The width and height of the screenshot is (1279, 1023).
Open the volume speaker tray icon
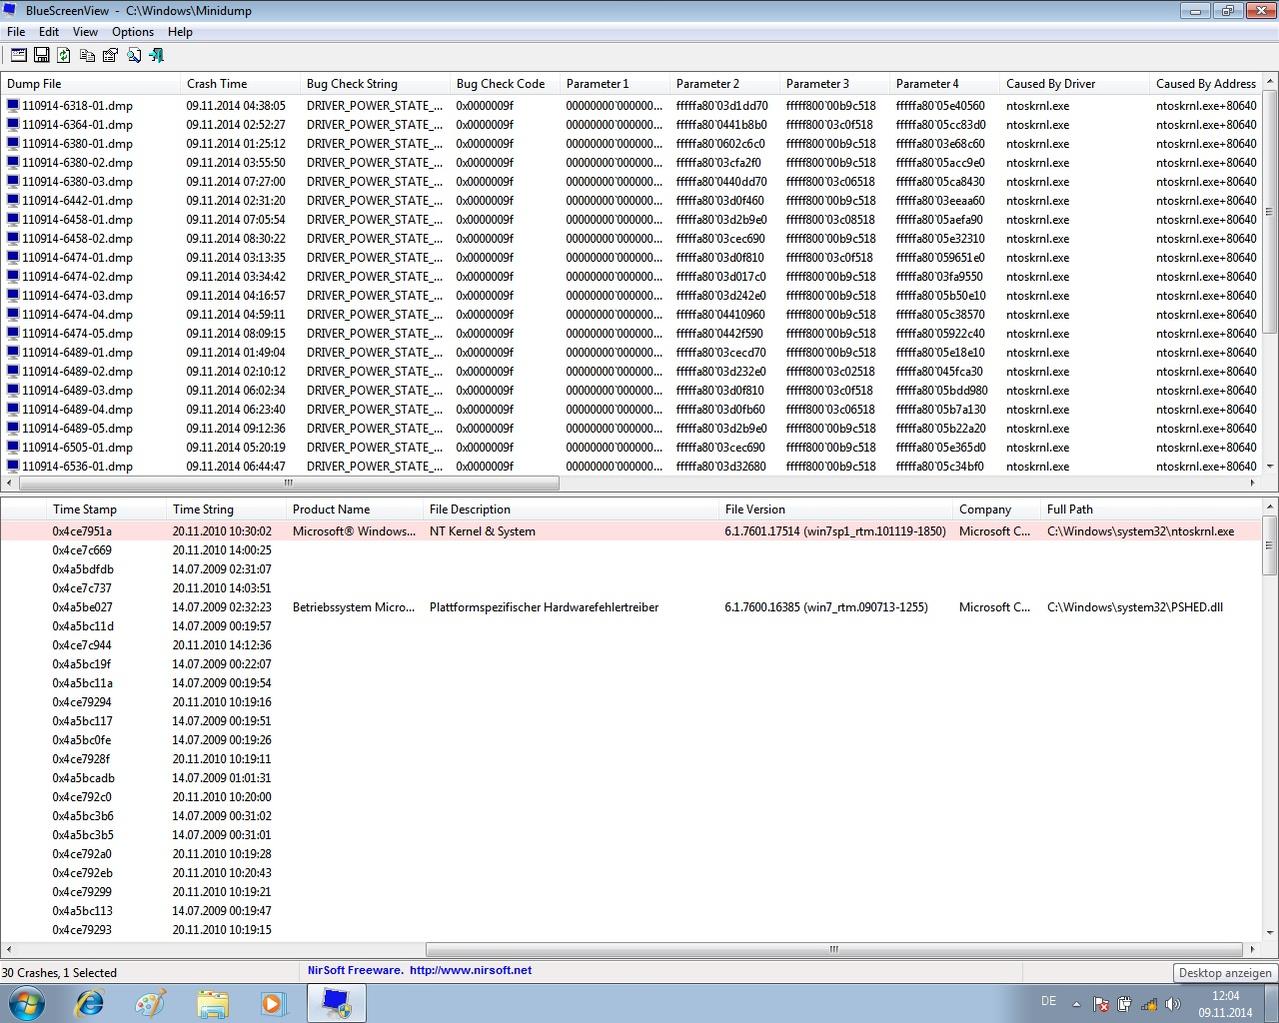pyautogui.click(x=1173, y=1004)
